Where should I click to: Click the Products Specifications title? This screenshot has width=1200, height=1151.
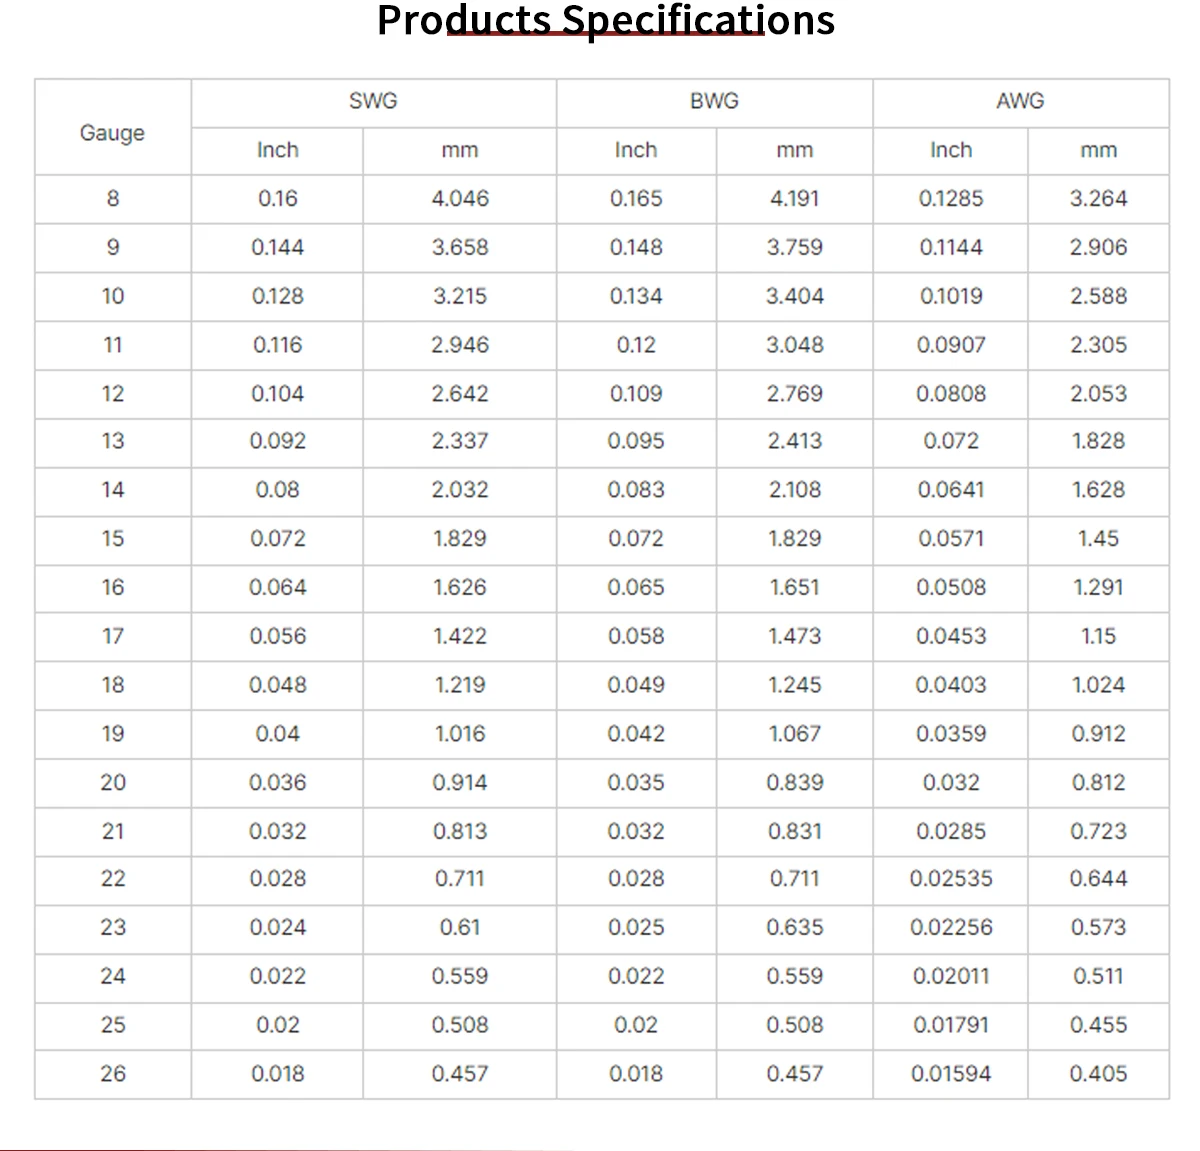pyautogui.click(x=605, y=20)
